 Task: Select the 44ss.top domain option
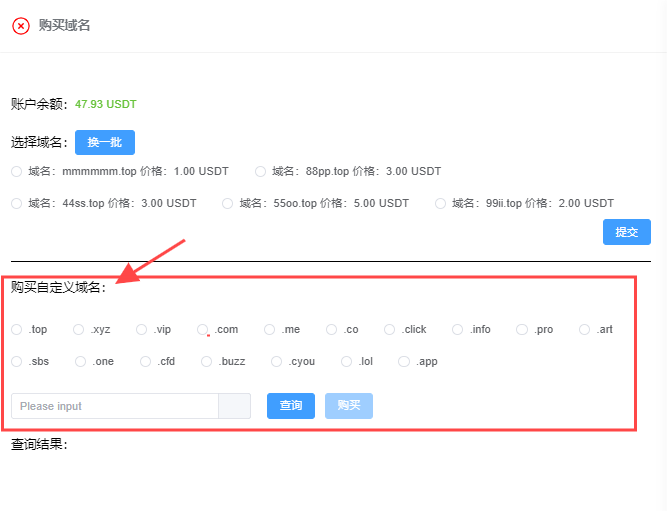click(x=16, y=203)
